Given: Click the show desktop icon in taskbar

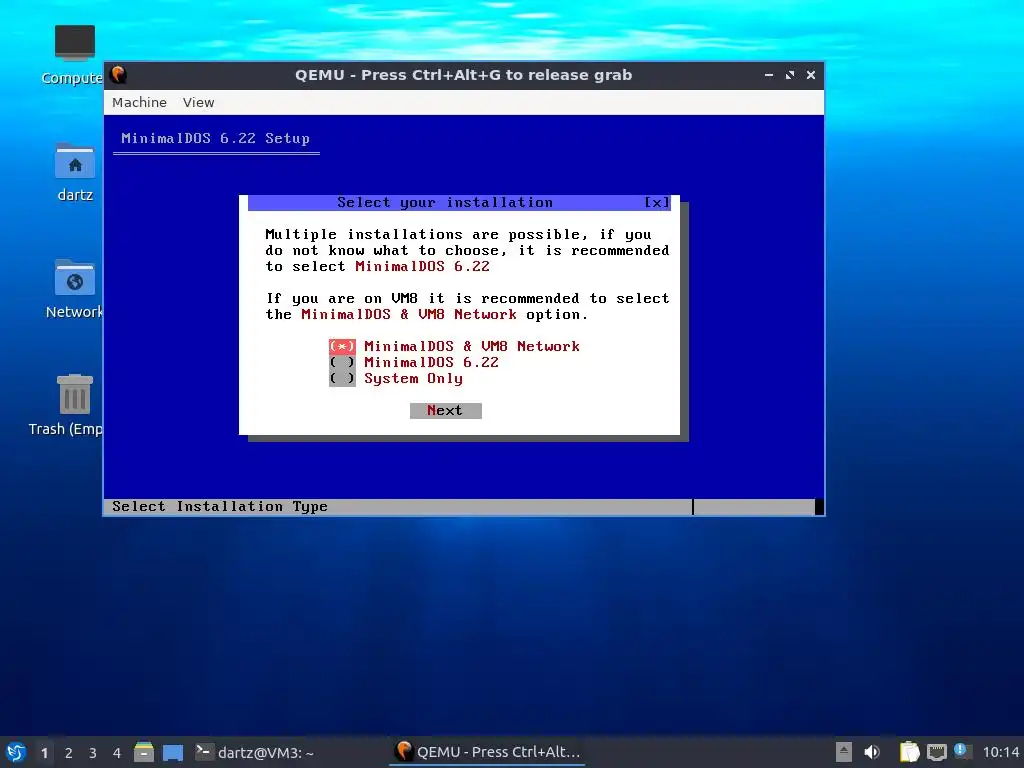Looking at the screenshot, I should point(173,752).
